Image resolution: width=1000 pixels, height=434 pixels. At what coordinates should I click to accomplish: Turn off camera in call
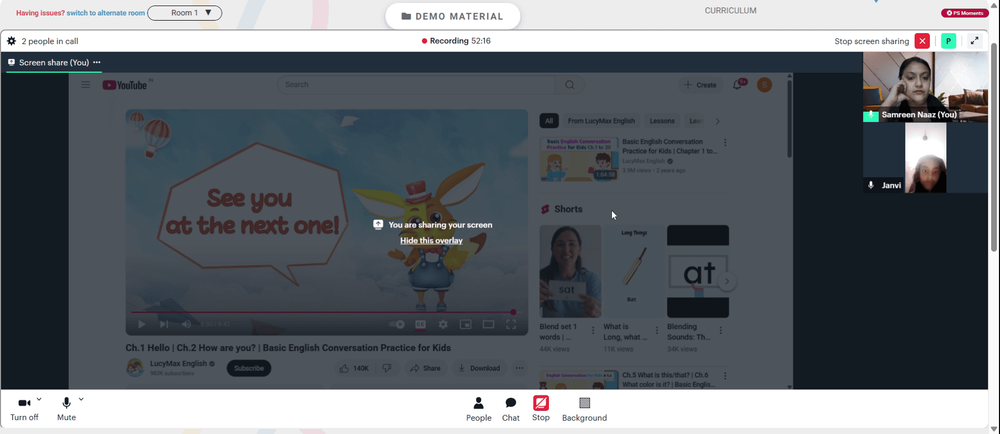(x=24, y=409)
